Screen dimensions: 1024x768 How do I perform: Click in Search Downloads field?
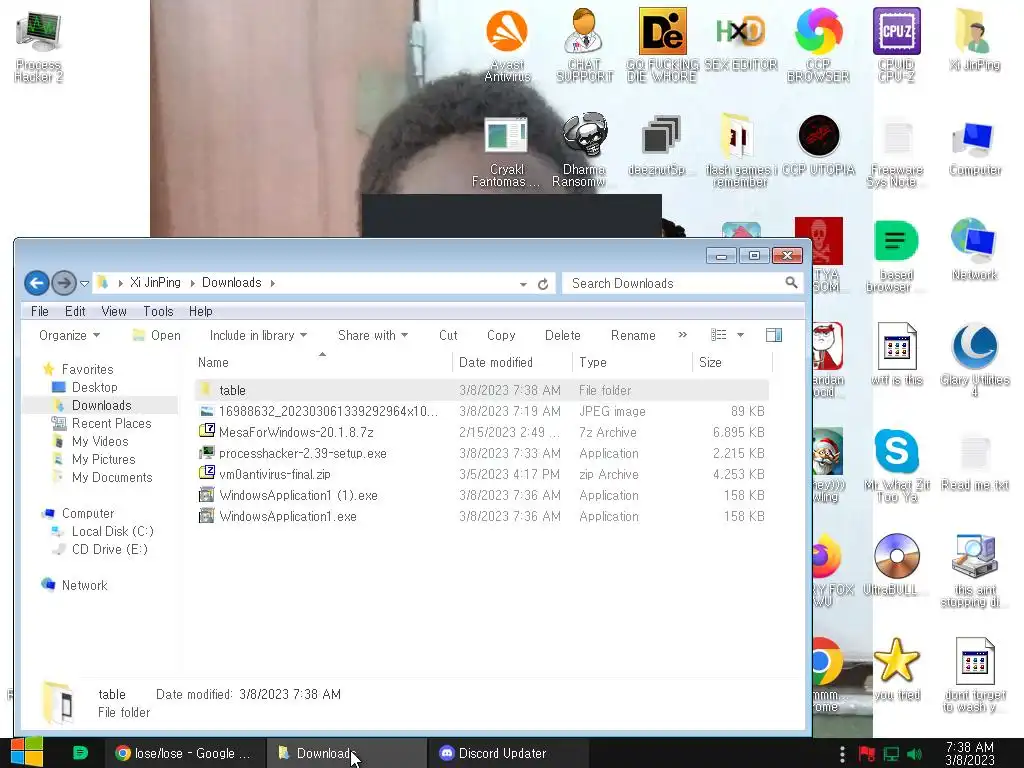[x=682, y=283]
